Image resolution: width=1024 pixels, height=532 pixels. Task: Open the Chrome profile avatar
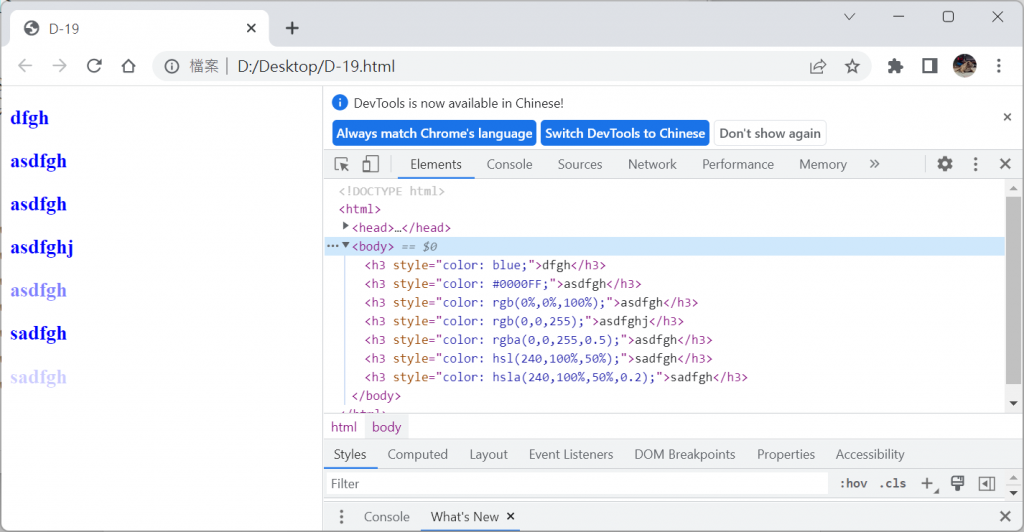pos(965,66)
